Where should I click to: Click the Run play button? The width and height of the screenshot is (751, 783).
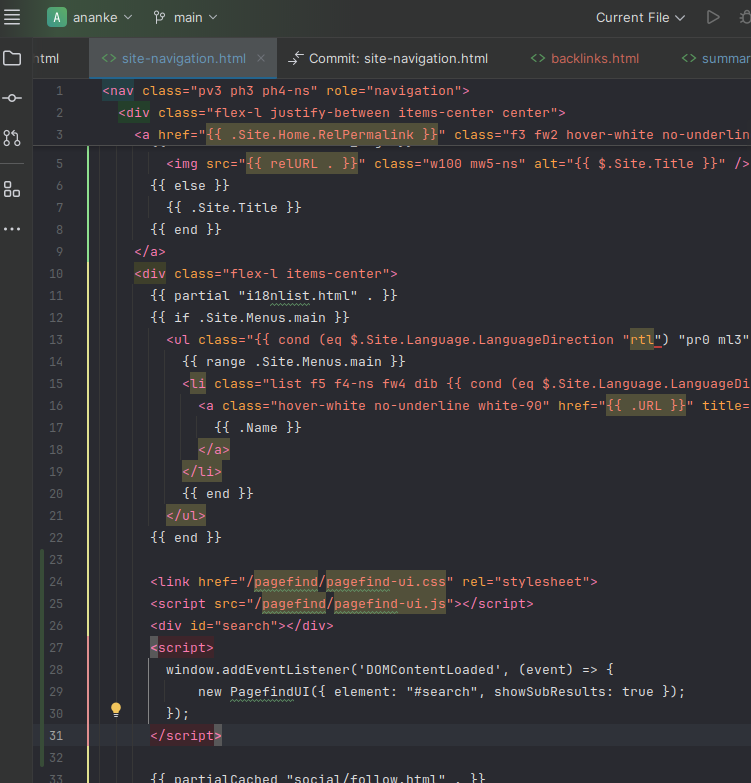tap(713, 17)
